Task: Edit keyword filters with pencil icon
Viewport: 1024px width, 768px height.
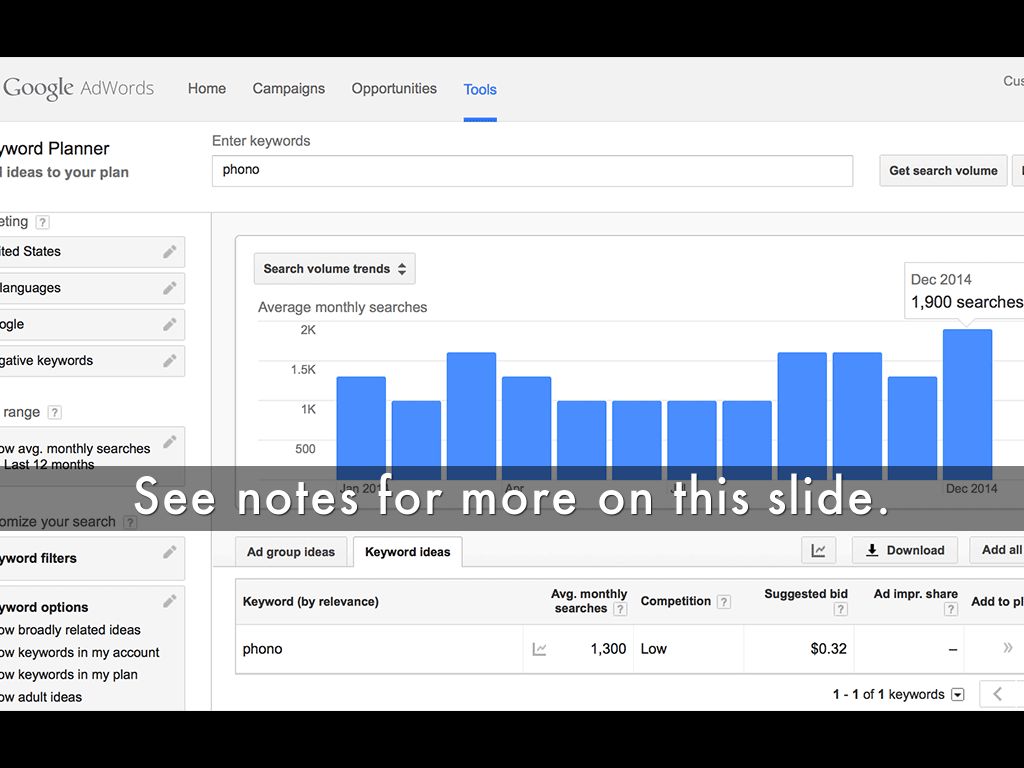Action: (x=170, y=552)
